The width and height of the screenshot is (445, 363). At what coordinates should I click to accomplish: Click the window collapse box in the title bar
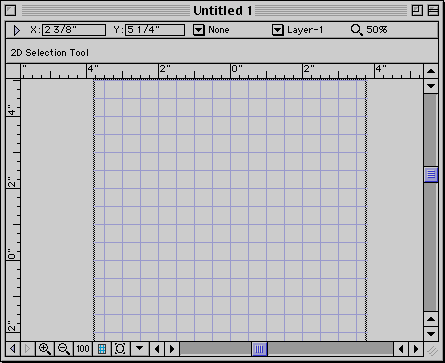point(433,10)
